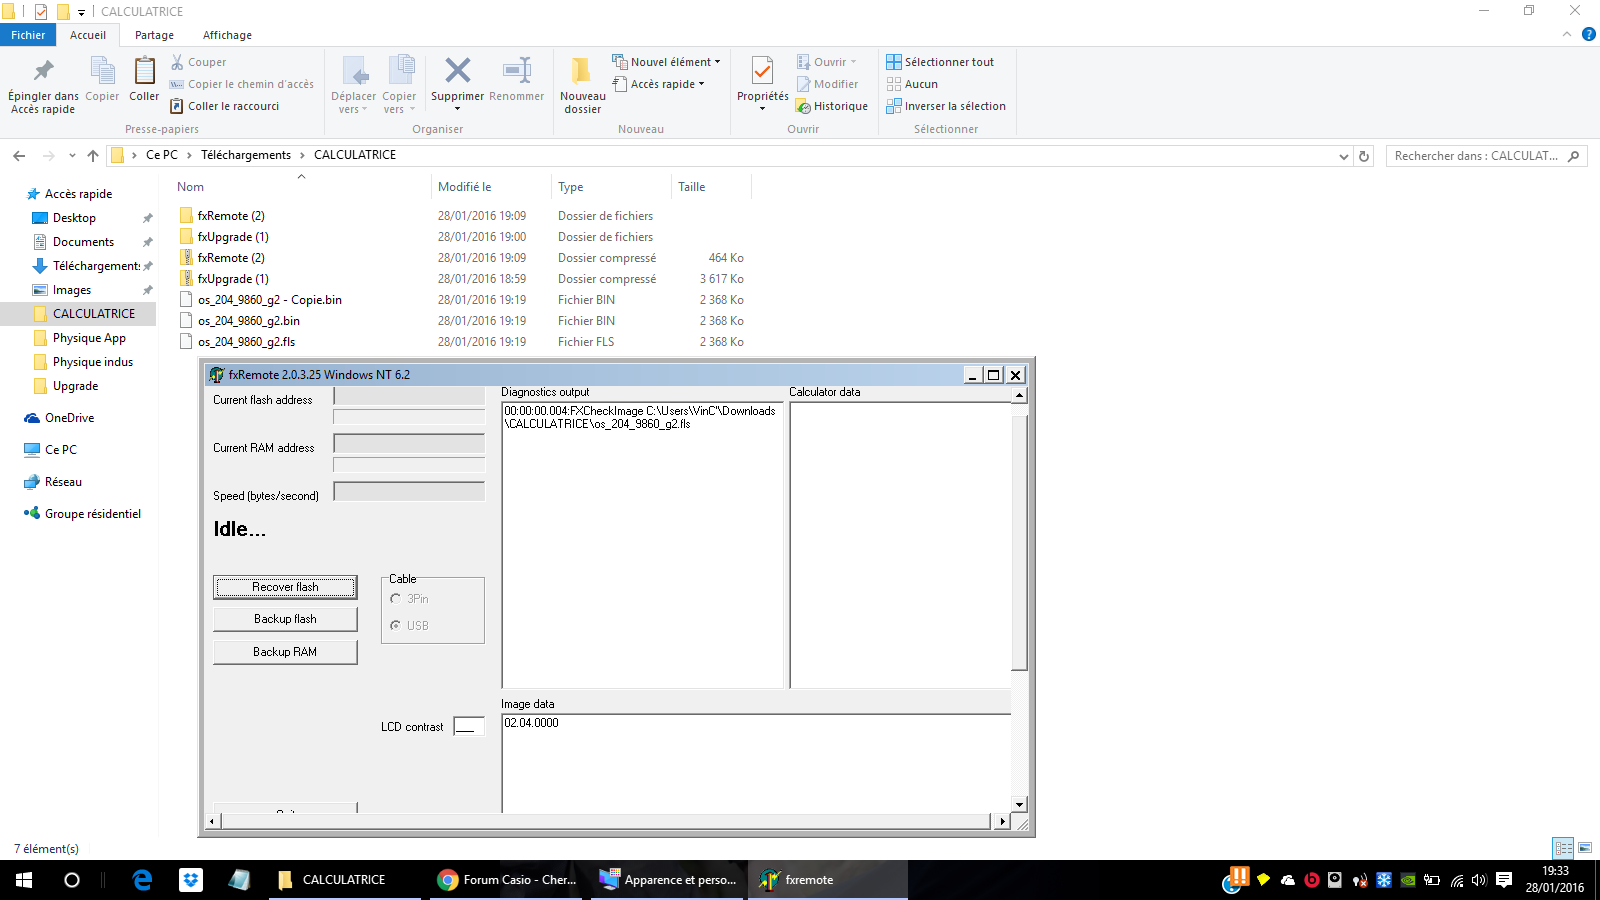Open Images in Accès rapide sidebar
This screenshot has height=900, width=1600.
(72, 290)
